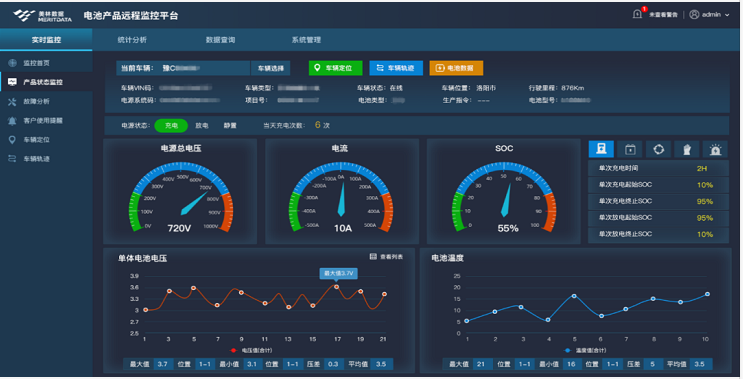Image resolution: width=743 pixels, height=379 pixels.
Task: Click the orange 电池数据 button
Action: (456, 68)
